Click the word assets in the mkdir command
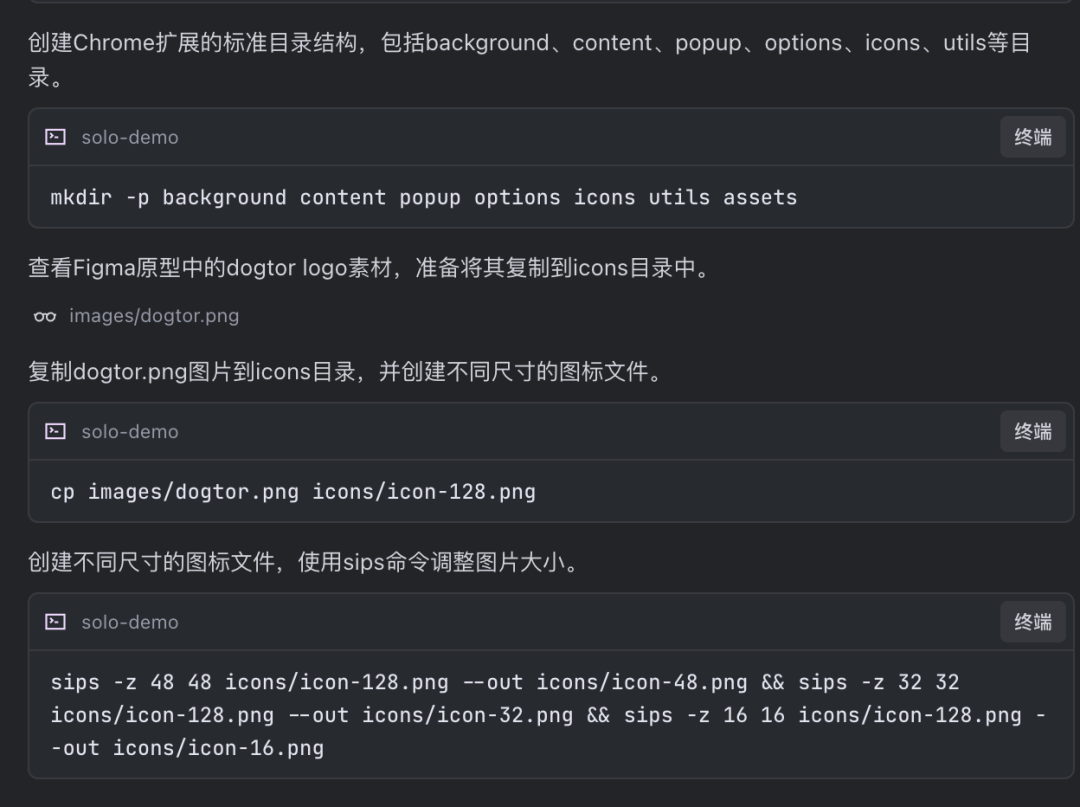Image resolution: width=1080 pixels, height=807 pixels. 760,197
